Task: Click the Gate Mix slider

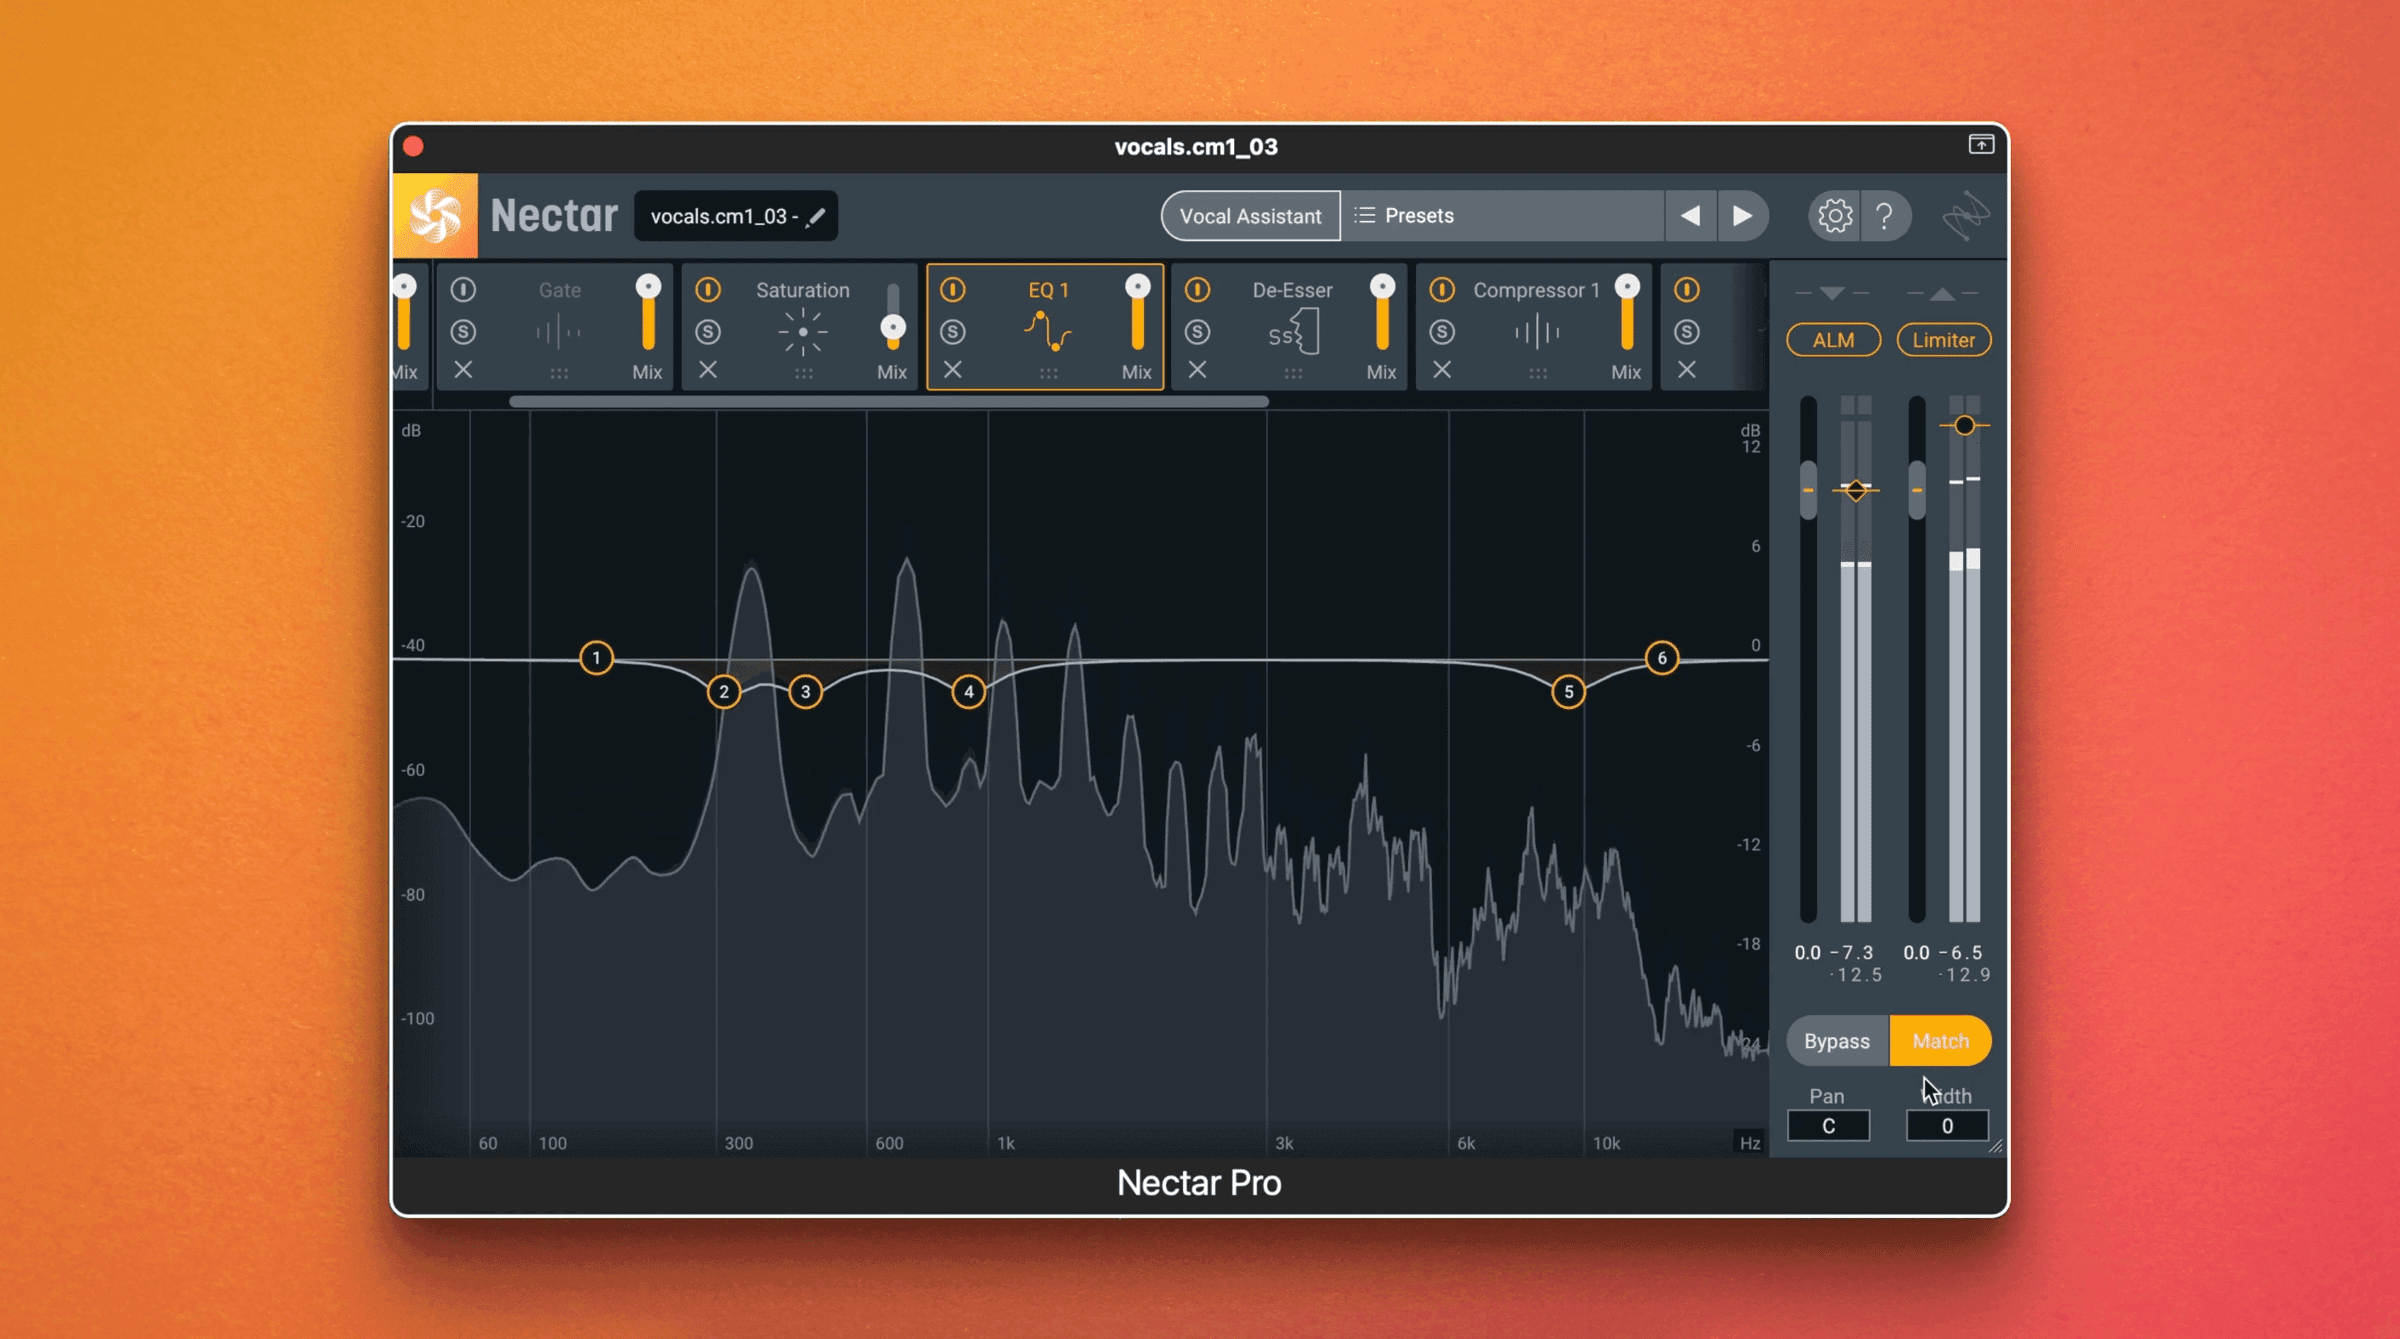Action: 648,313
